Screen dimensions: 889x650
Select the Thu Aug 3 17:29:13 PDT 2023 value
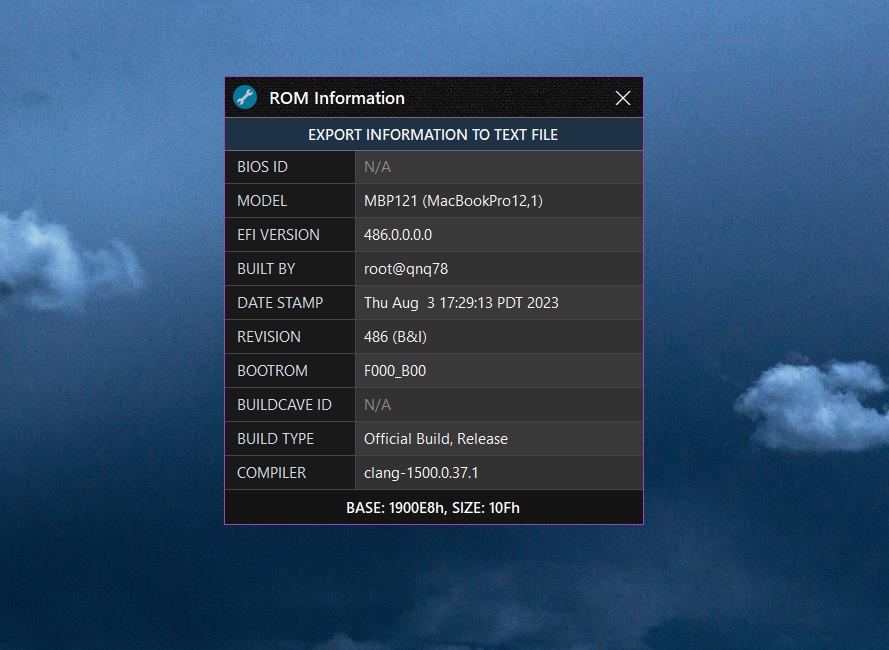461,303
